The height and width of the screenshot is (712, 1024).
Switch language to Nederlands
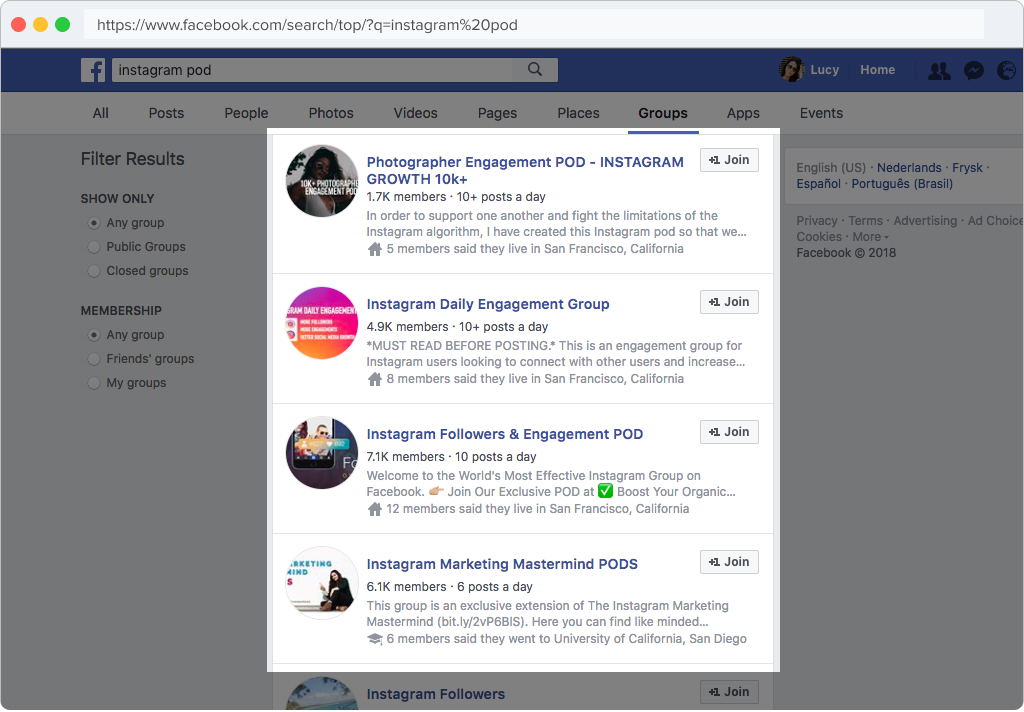click(909, 168)
